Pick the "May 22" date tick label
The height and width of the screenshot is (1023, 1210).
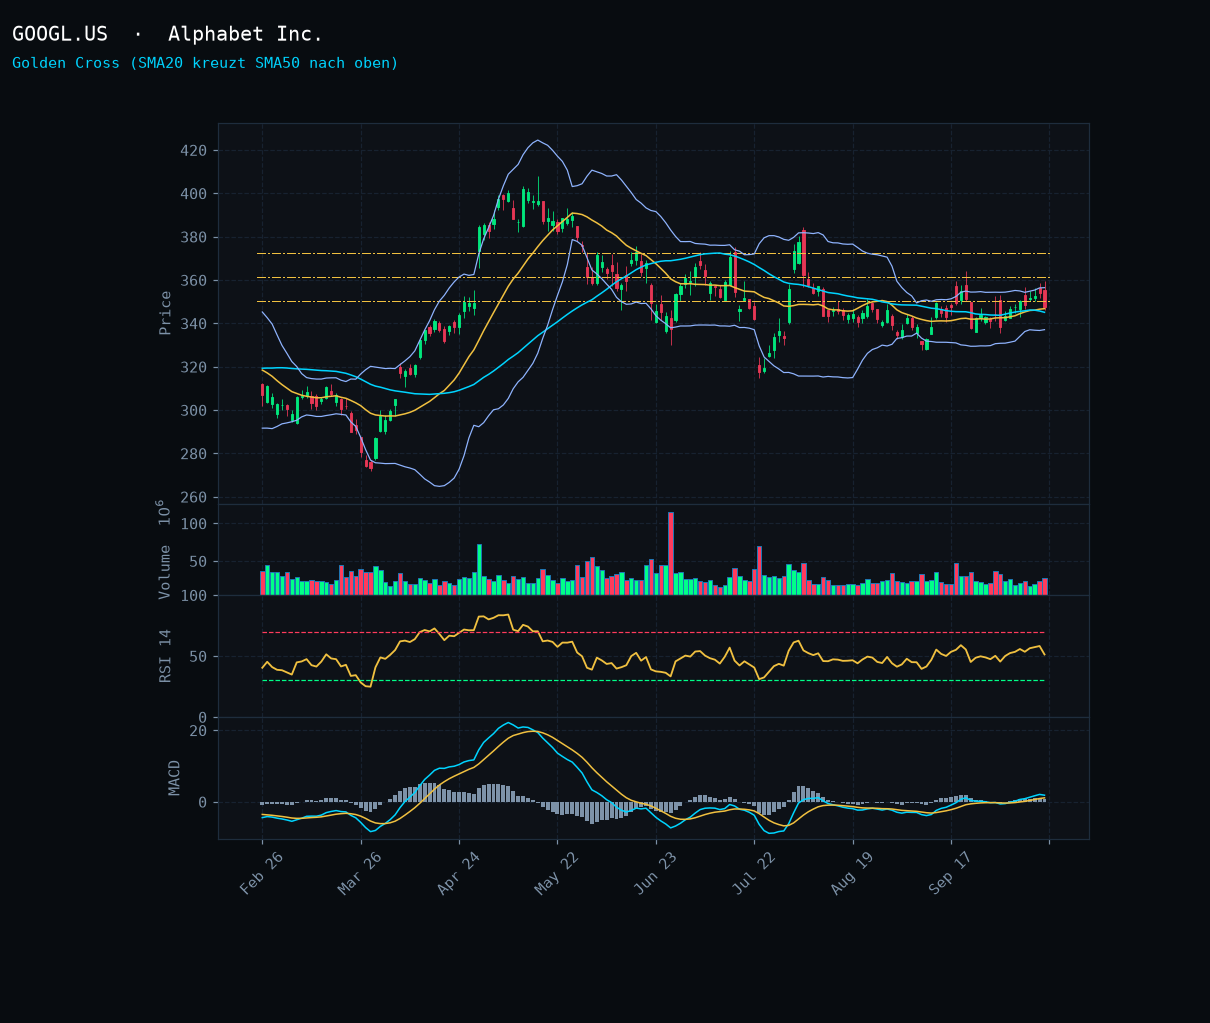coord(557,873)
